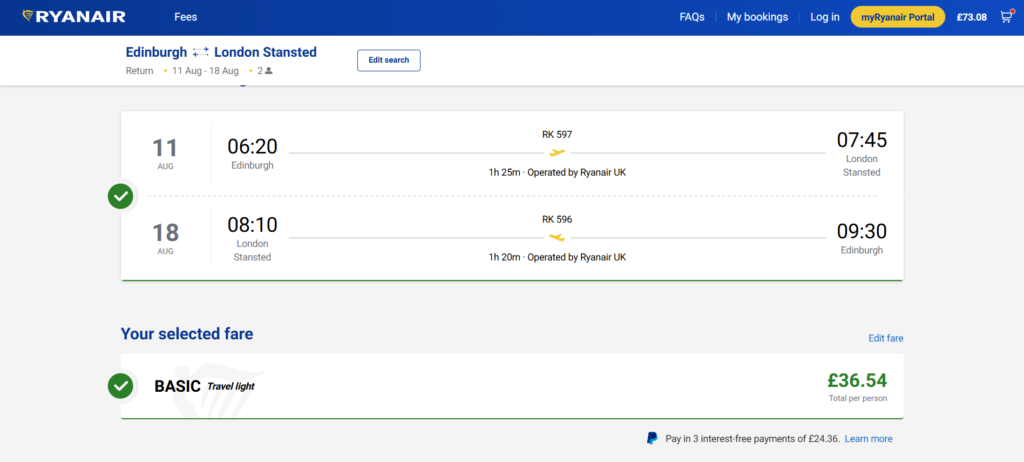The height and width of the screenshot is (462, 1024).
Task: Click the Ryanair logo
Action: click(x=74, y=17)
